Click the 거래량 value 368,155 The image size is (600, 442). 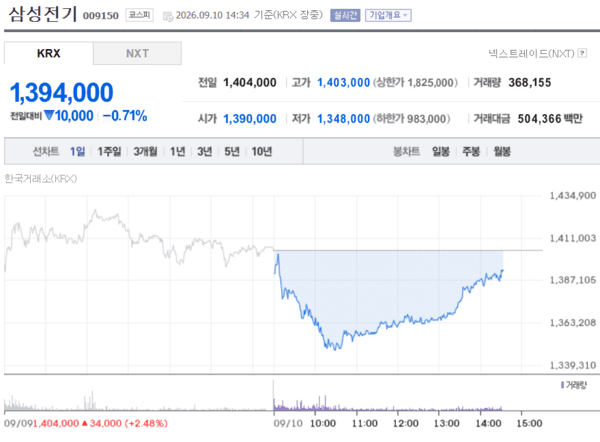[x=530, y=82]
